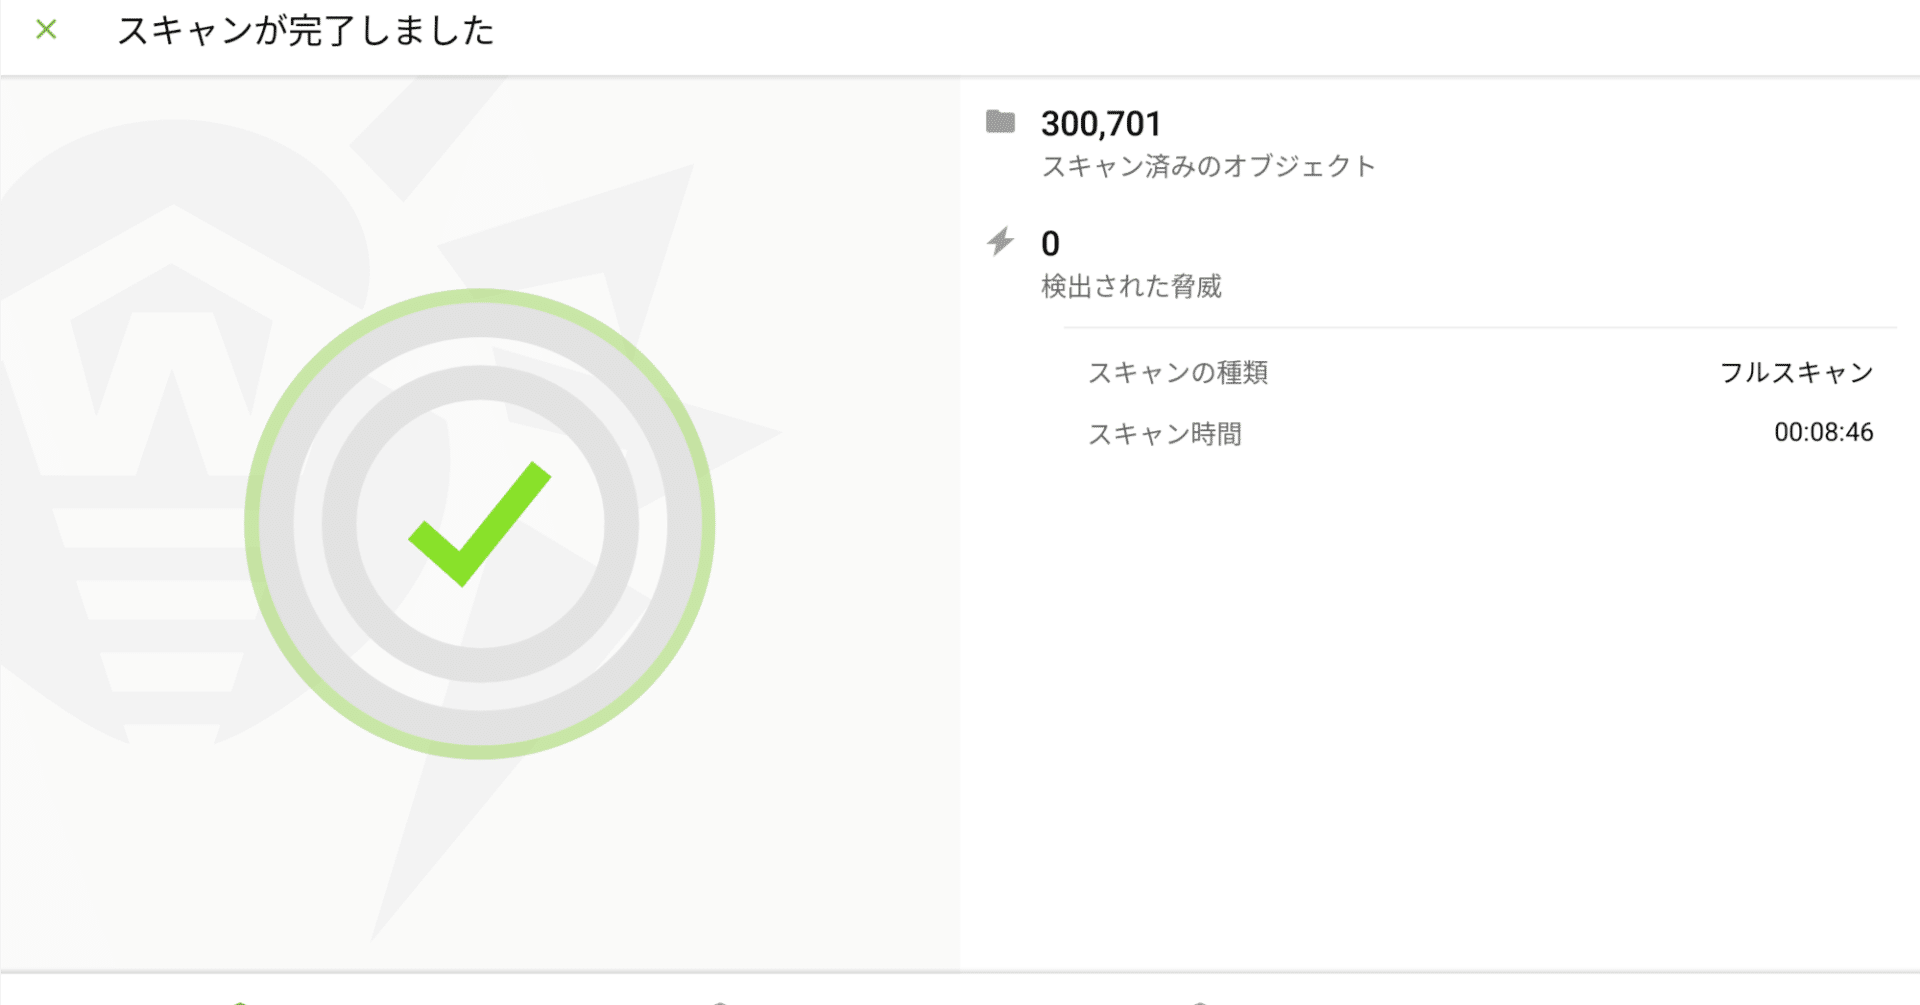Click the large green checkmark
Image resolution: width=1920 pixels, height=1005 pixels.
click(480, 523)
